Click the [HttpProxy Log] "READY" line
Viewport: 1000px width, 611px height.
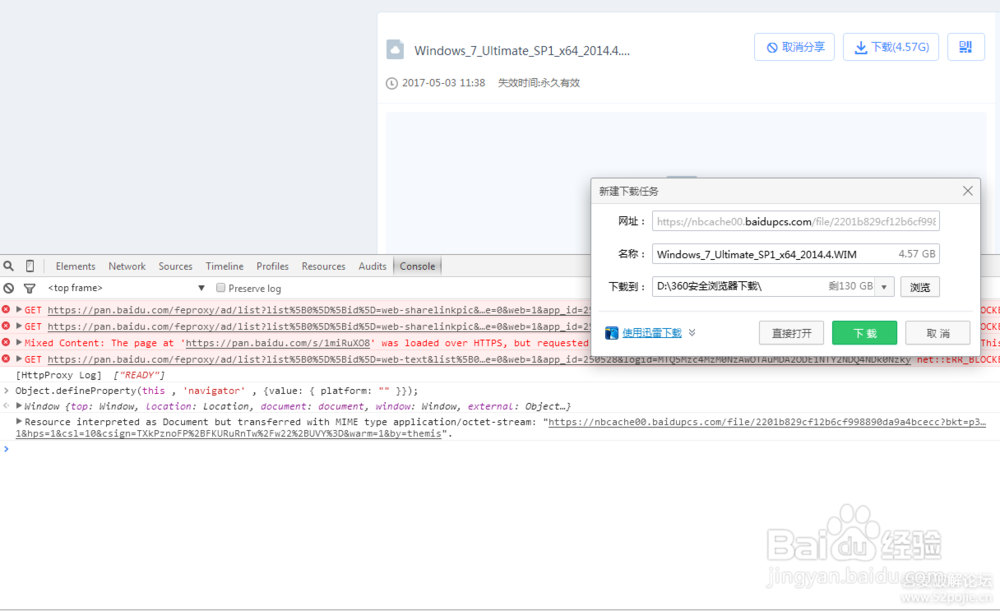click(x=90, y=375)
